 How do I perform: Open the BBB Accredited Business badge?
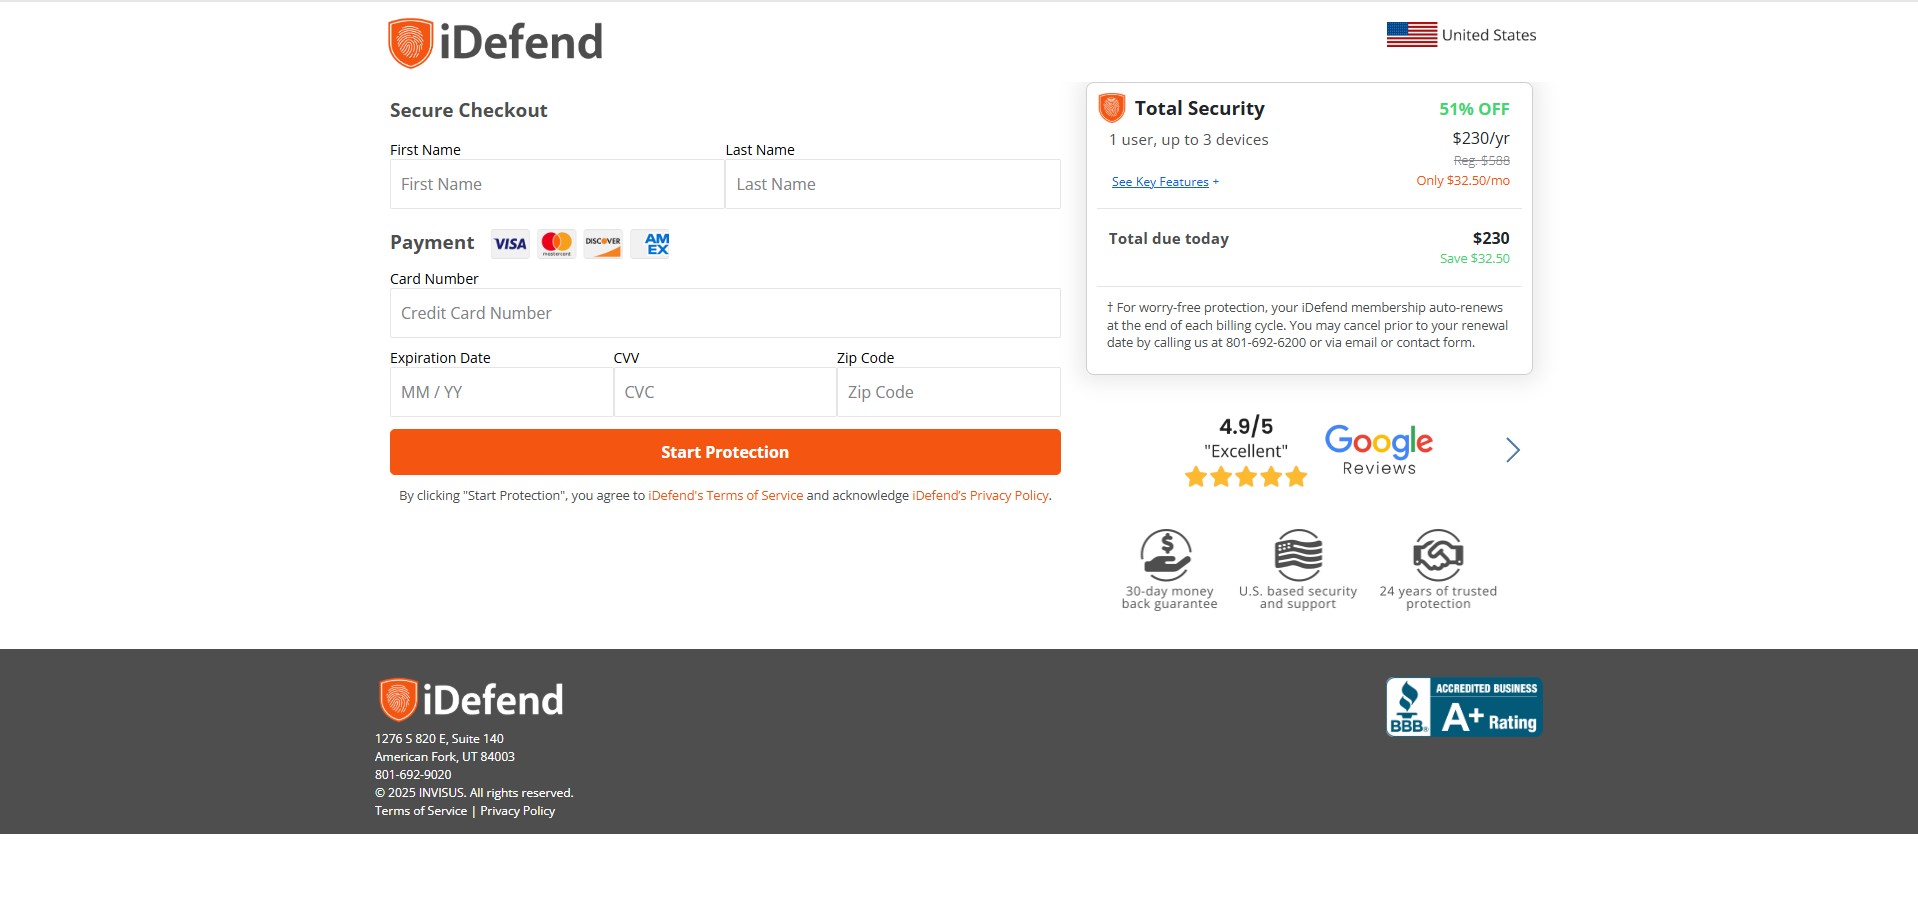tap(1464, 707)
